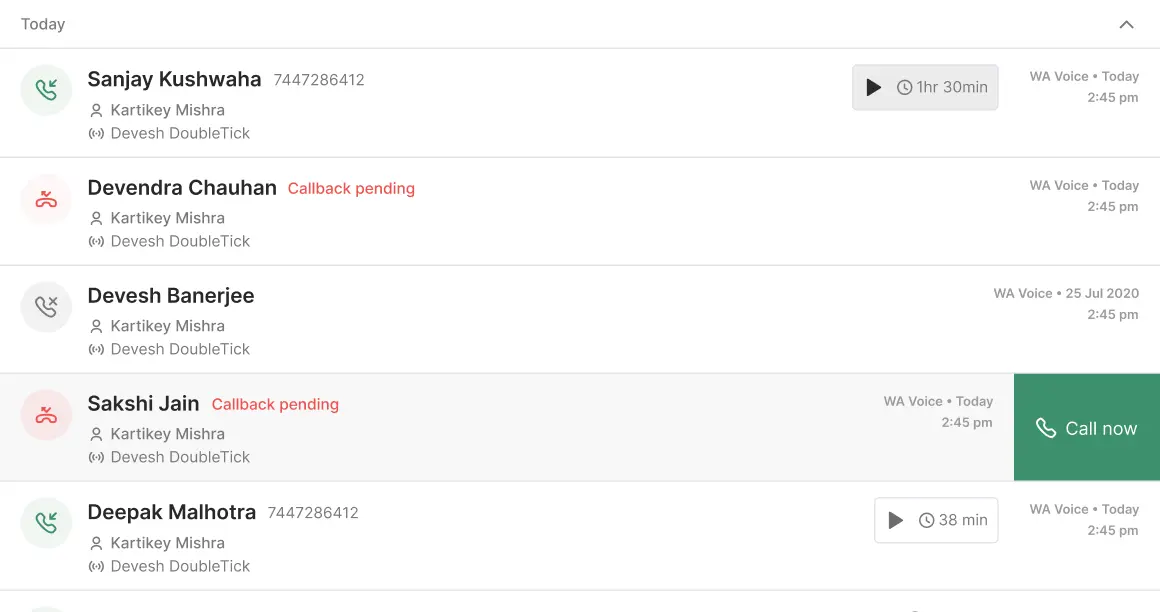Viewport: 1160px width, 612px height.
Task: Click the channel broadcast icon under Devesh Banerjee
Action: coord(97,349)
